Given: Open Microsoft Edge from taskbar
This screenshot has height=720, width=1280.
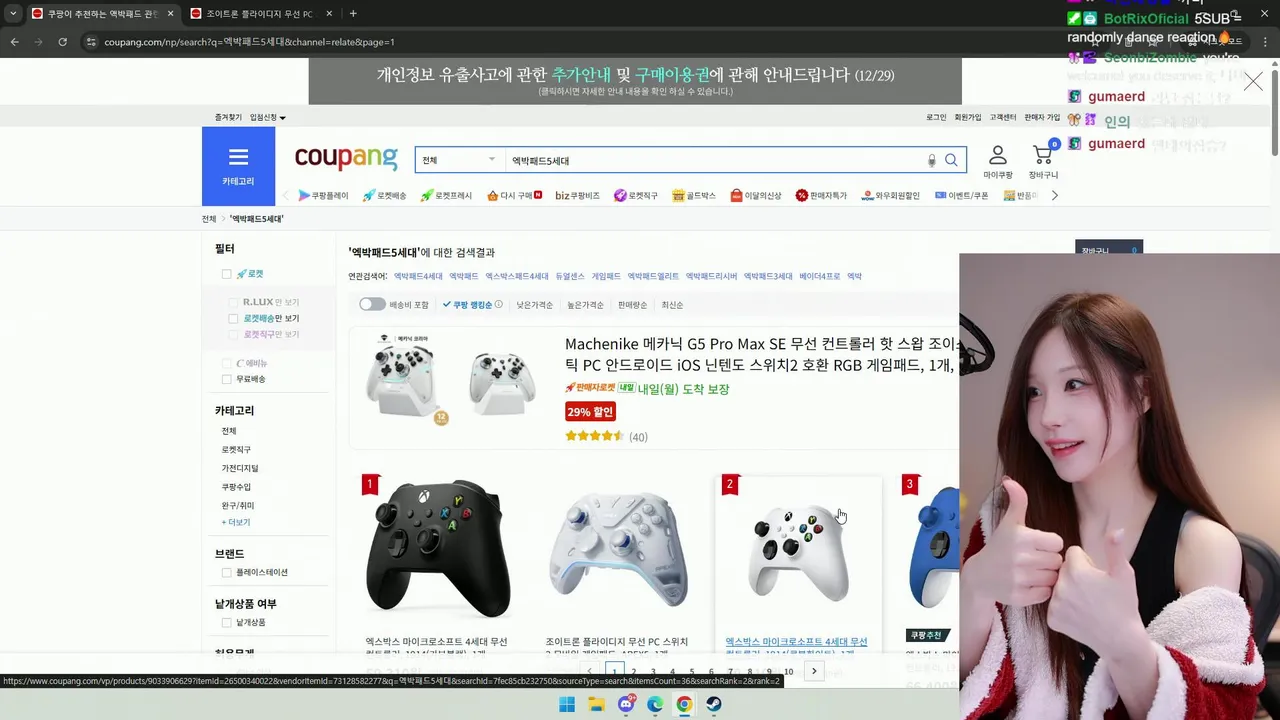Looking at the screenshot, I should pyautogui.click(x=655, y=704).
